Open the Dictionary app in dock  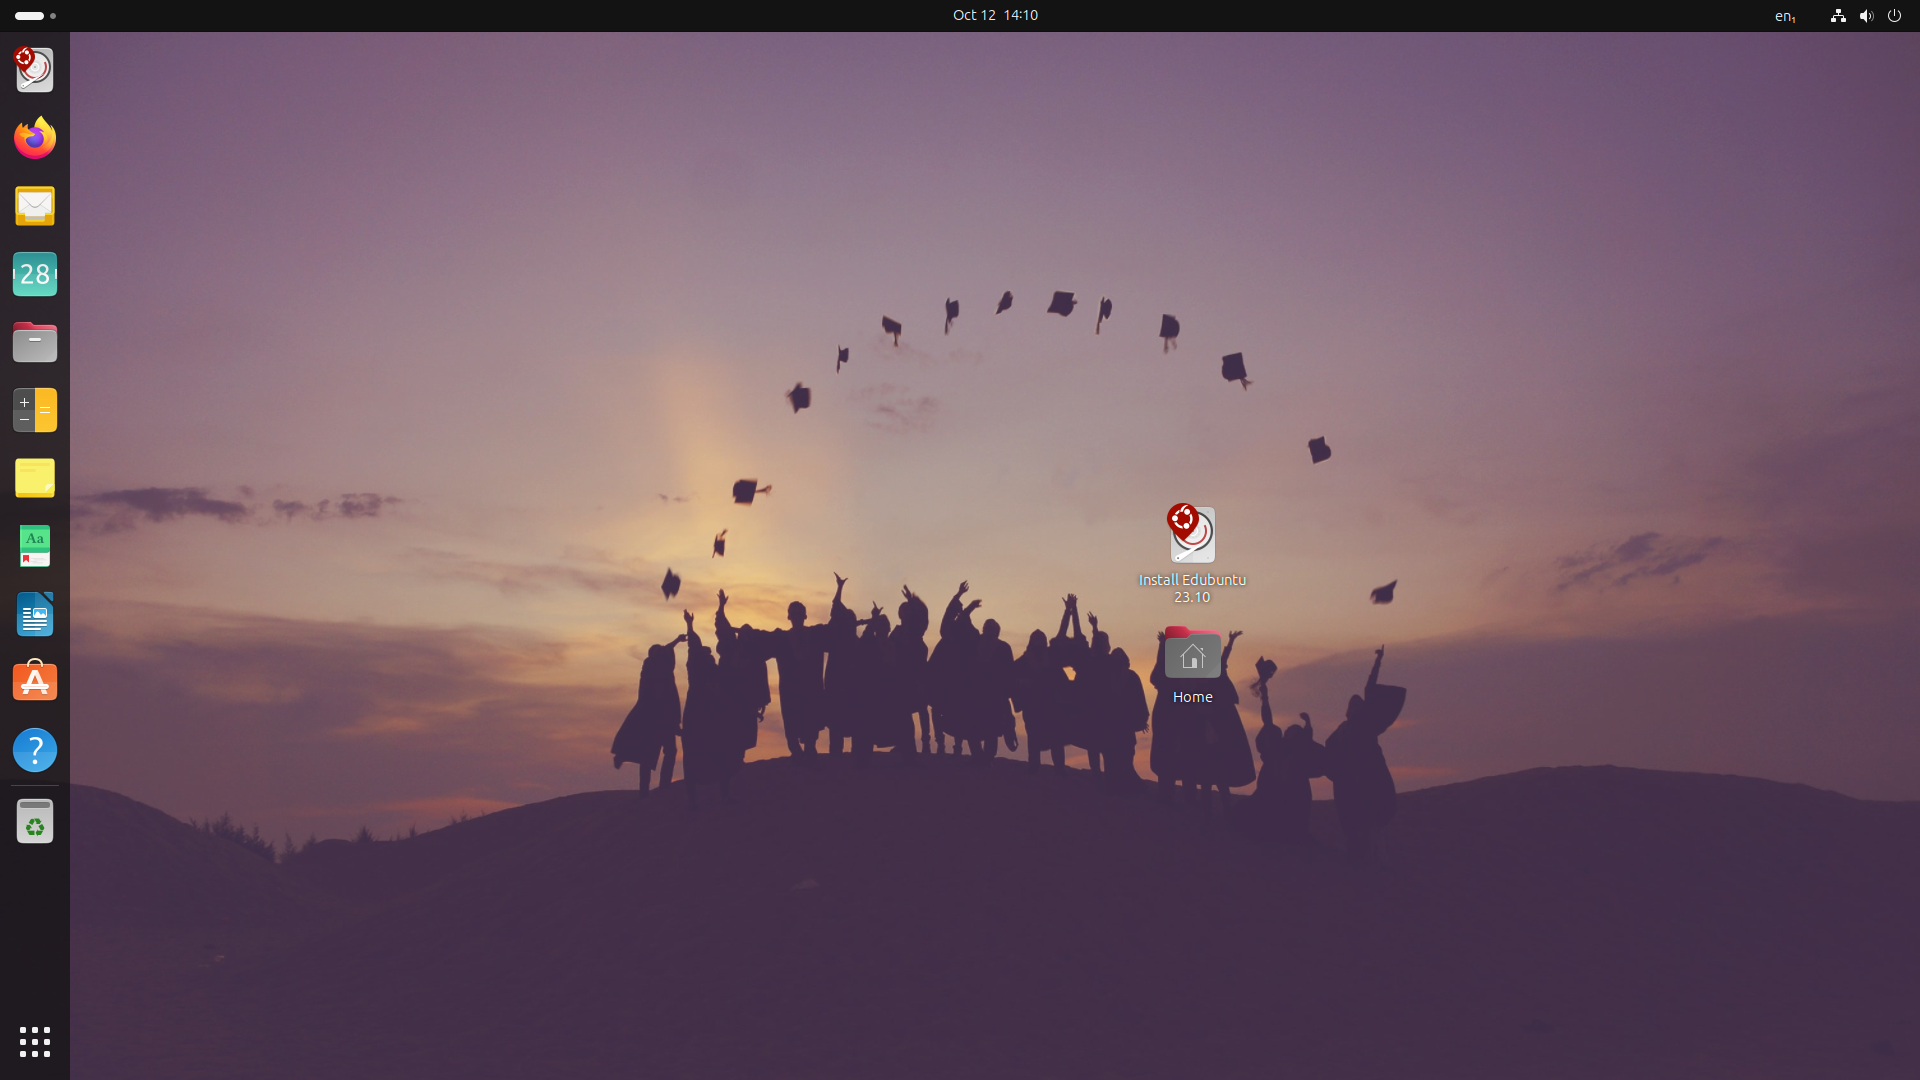point(35,546)
